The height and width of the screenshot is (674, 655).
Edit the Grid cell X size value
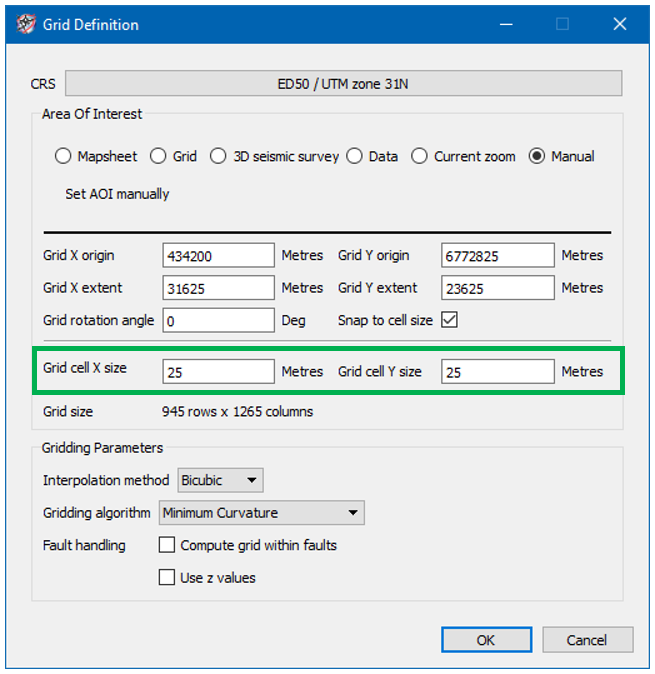pos(218,372)
